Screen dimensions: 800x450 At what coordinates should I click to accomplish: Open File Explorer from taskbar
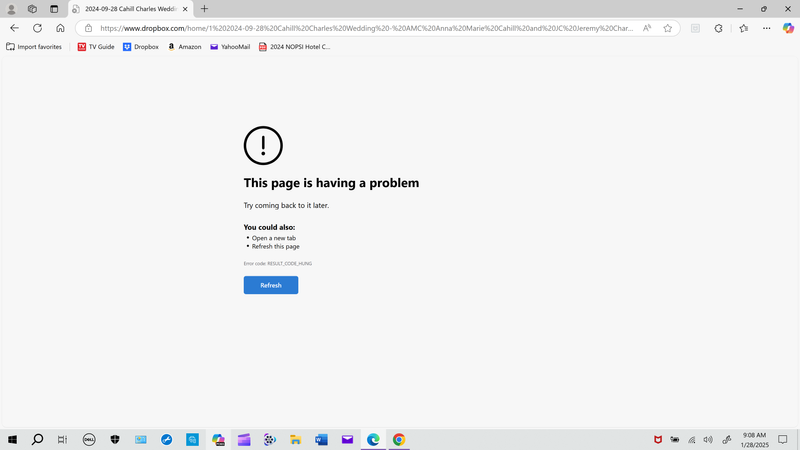tap(295, 439)
